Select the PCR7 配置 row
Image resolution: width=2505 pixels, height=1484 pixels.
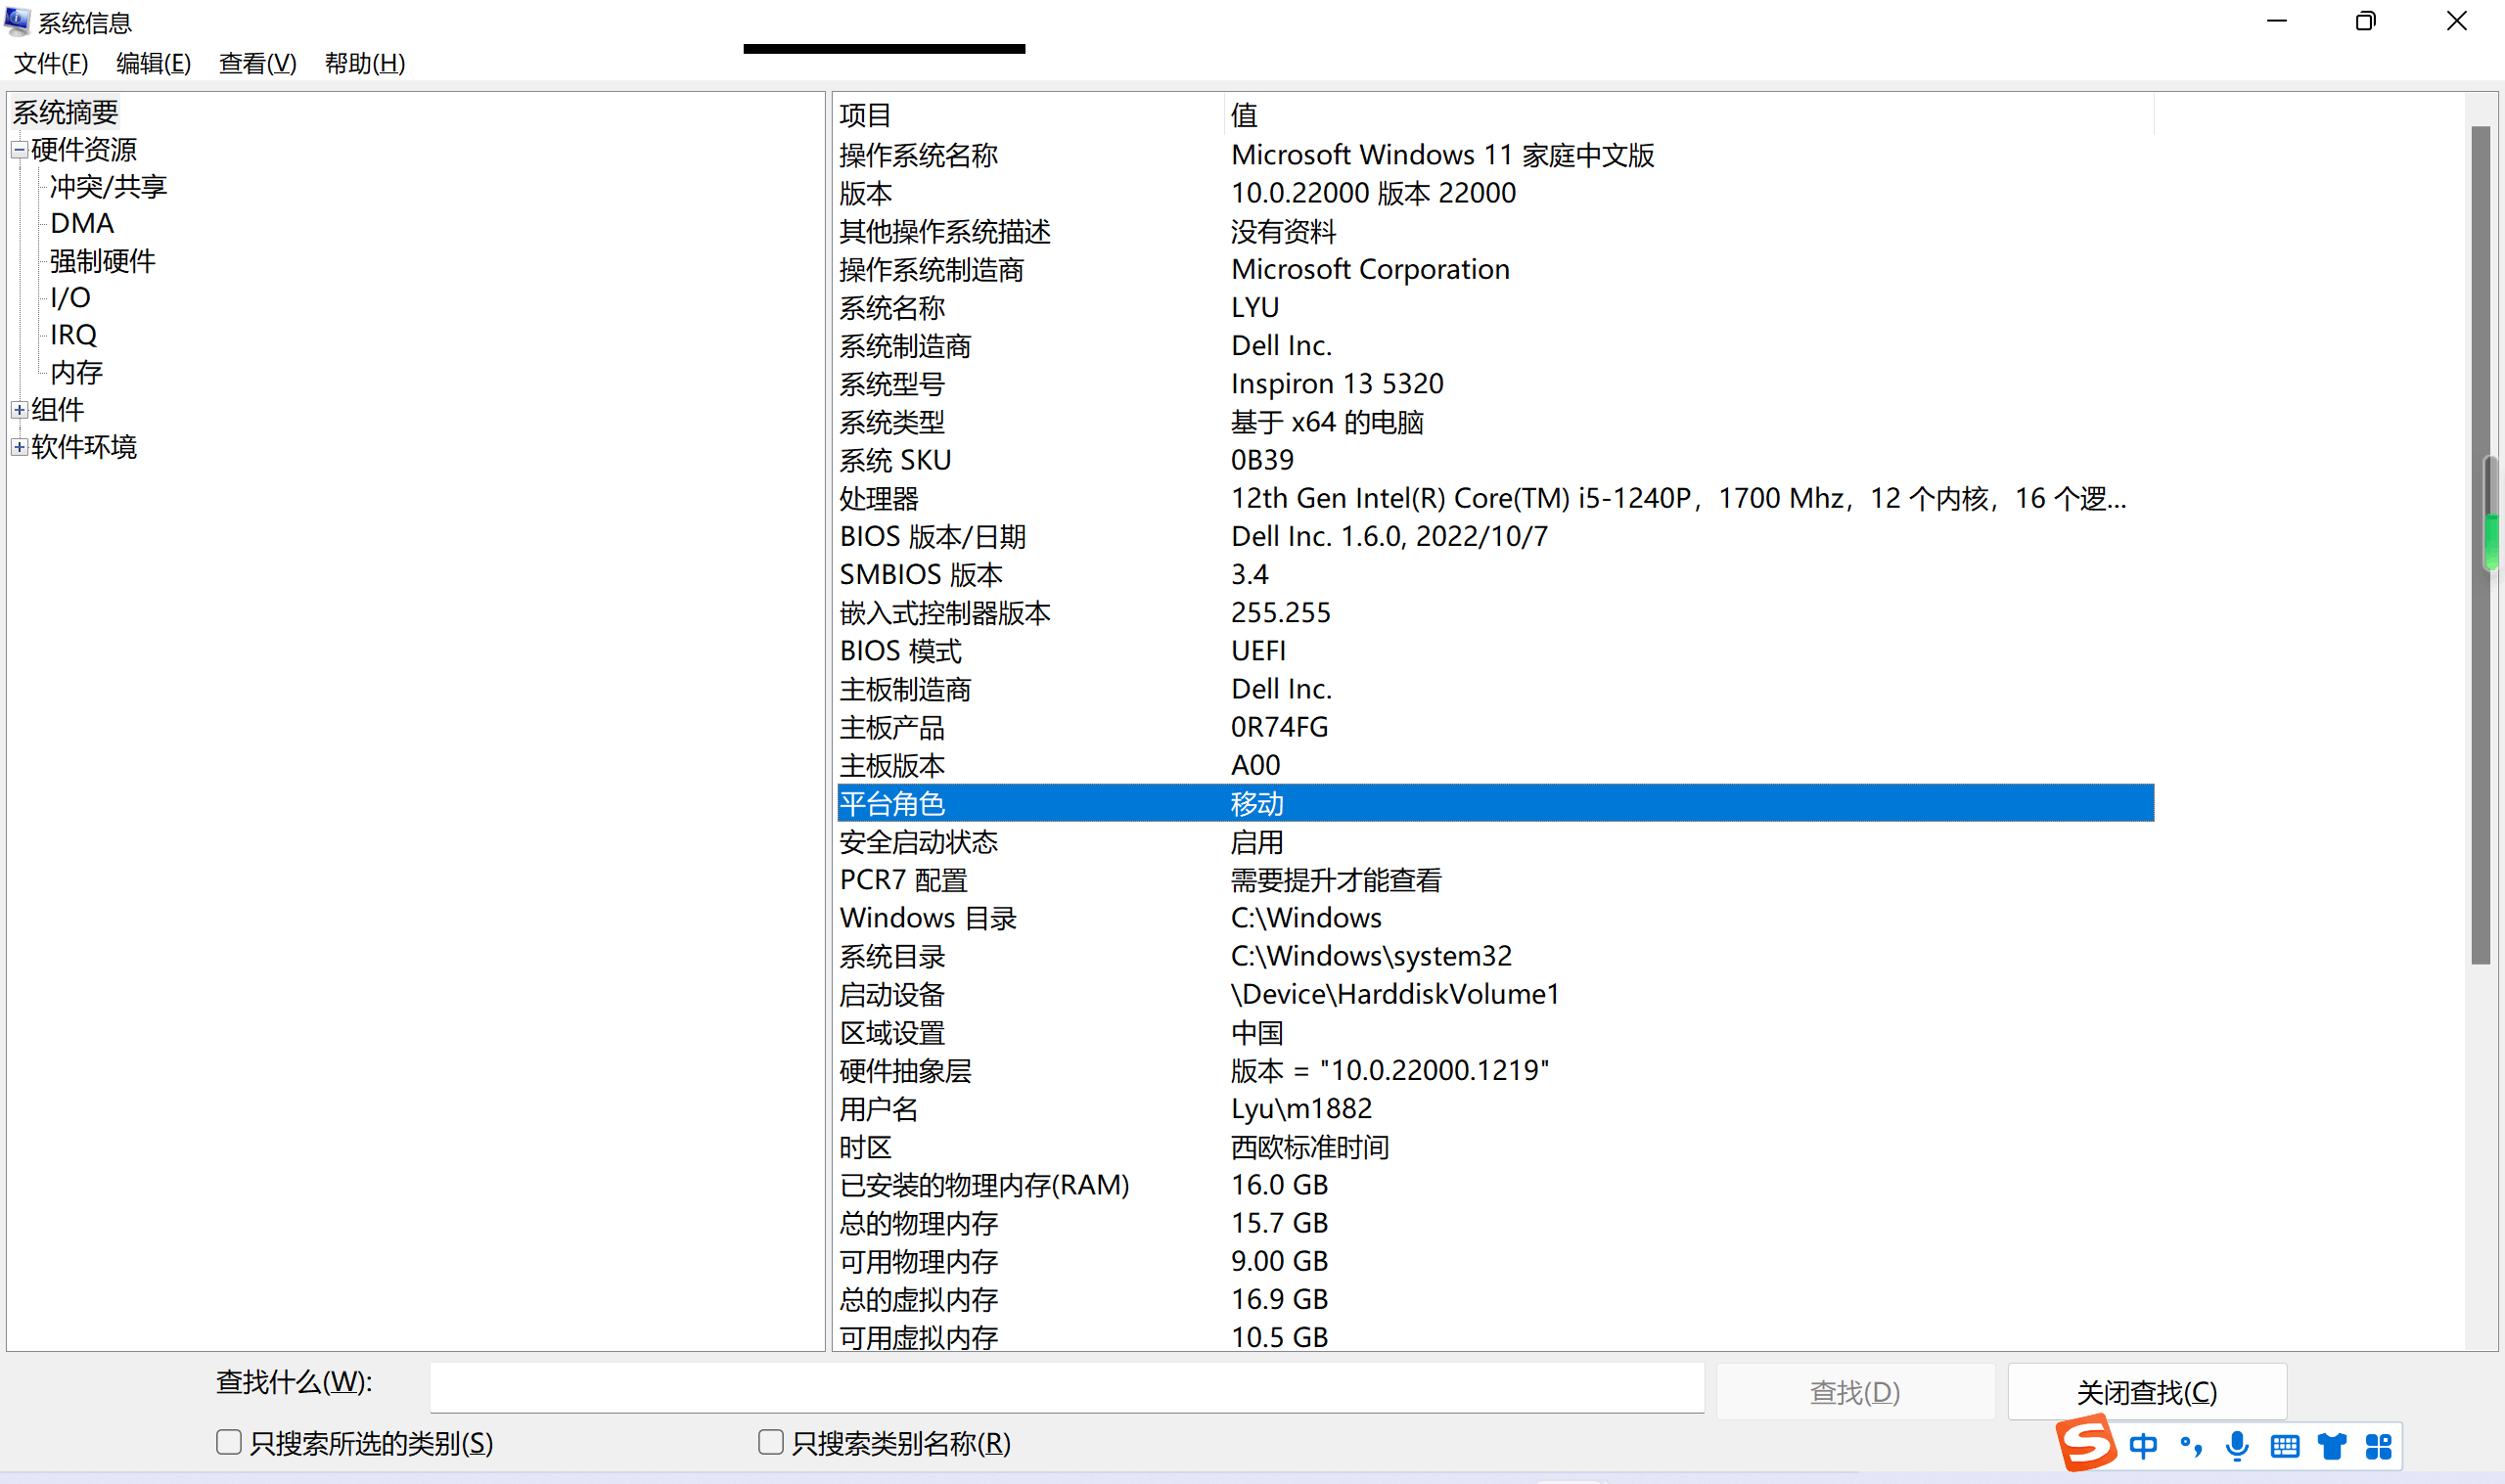pyautogui.click(x=1495, y=880)
